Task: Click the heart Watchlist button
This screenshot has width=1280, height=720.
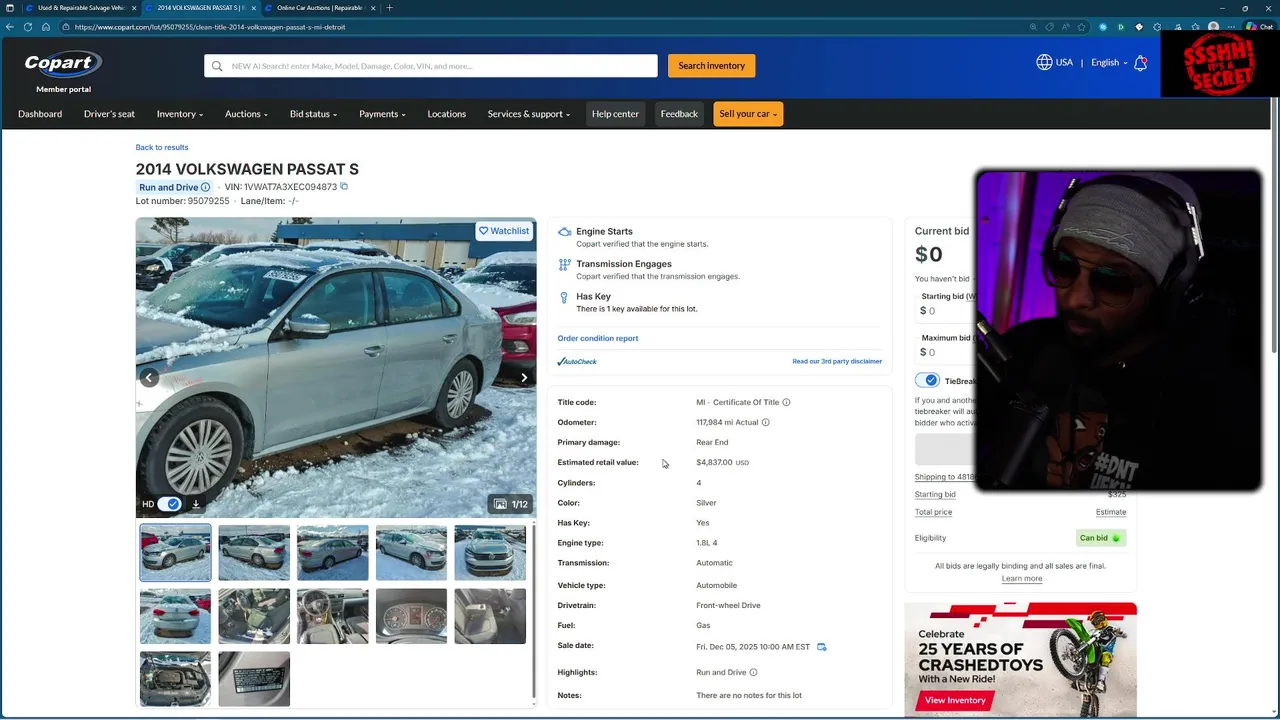Action: [x=503, y=231]
